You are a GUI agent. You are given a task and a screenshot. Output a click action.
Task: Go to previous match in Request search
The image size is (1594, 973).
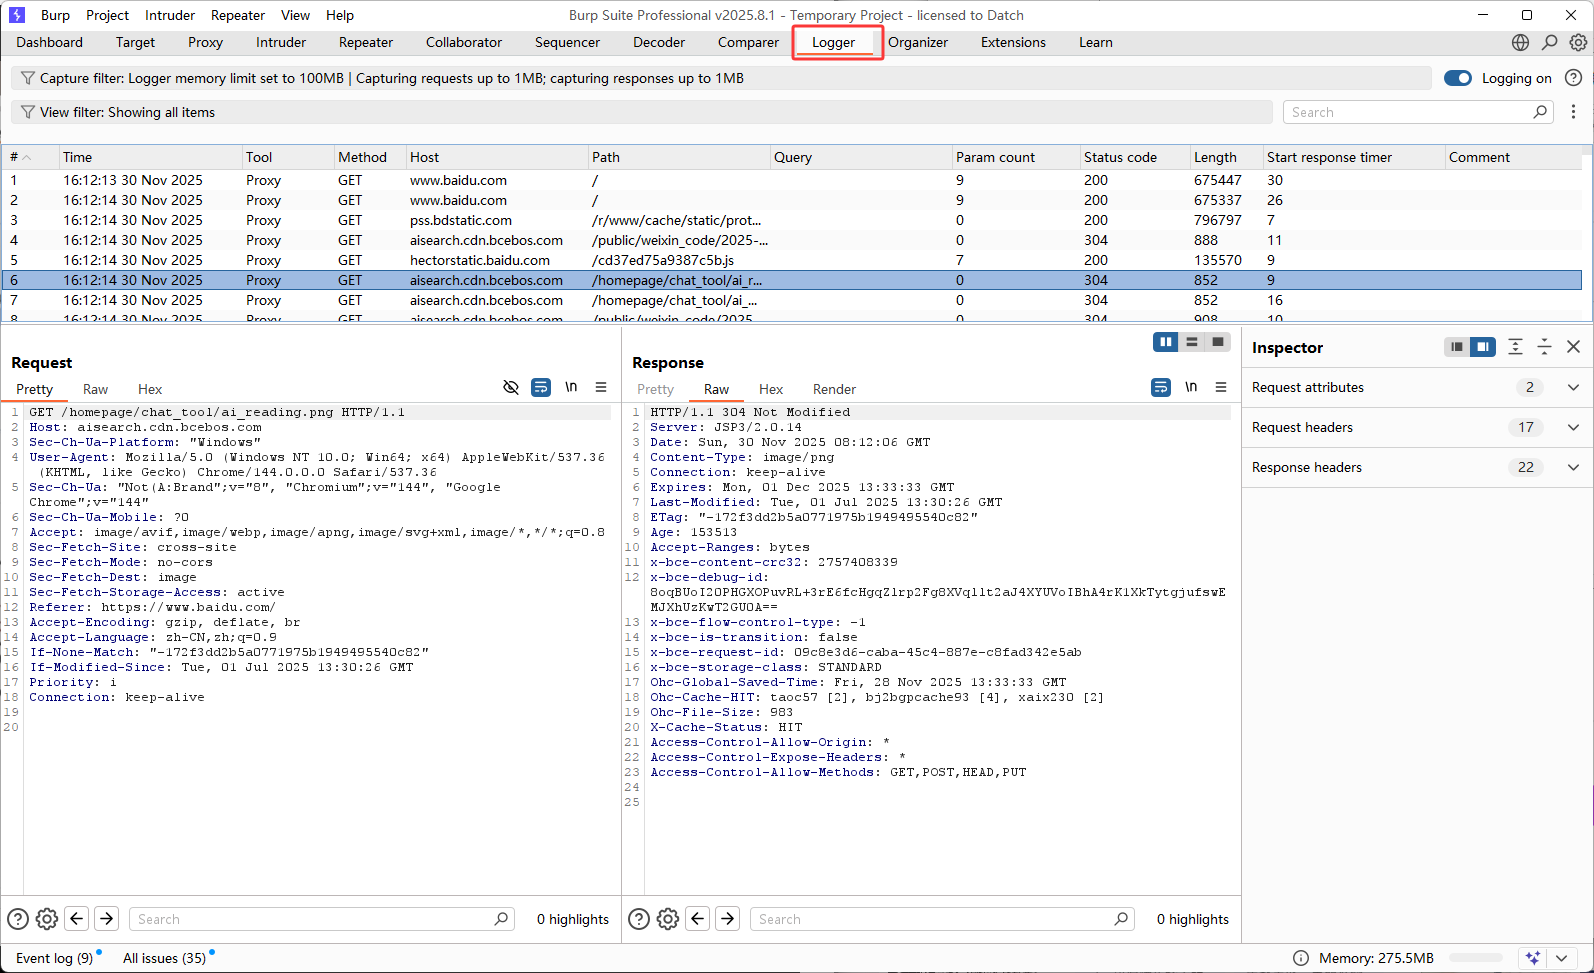pos(77,919)
